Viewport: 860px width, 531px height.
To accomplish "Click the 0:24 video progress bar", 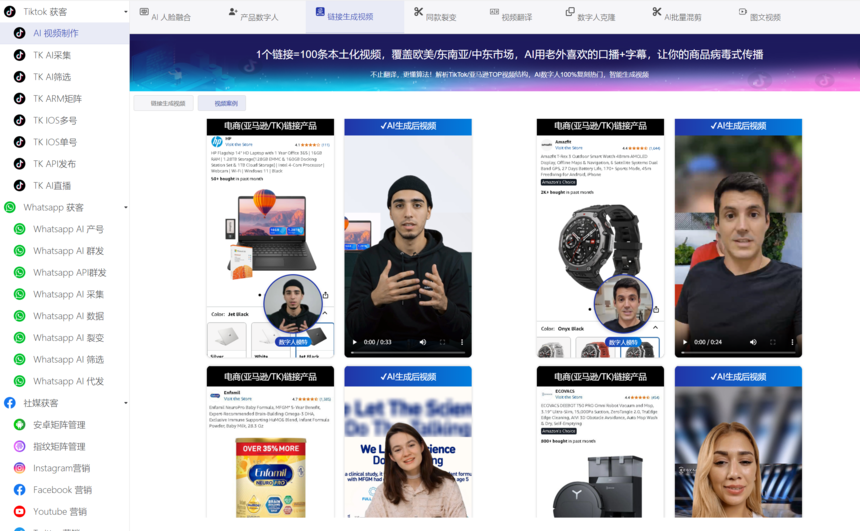I will coord(738,352).
